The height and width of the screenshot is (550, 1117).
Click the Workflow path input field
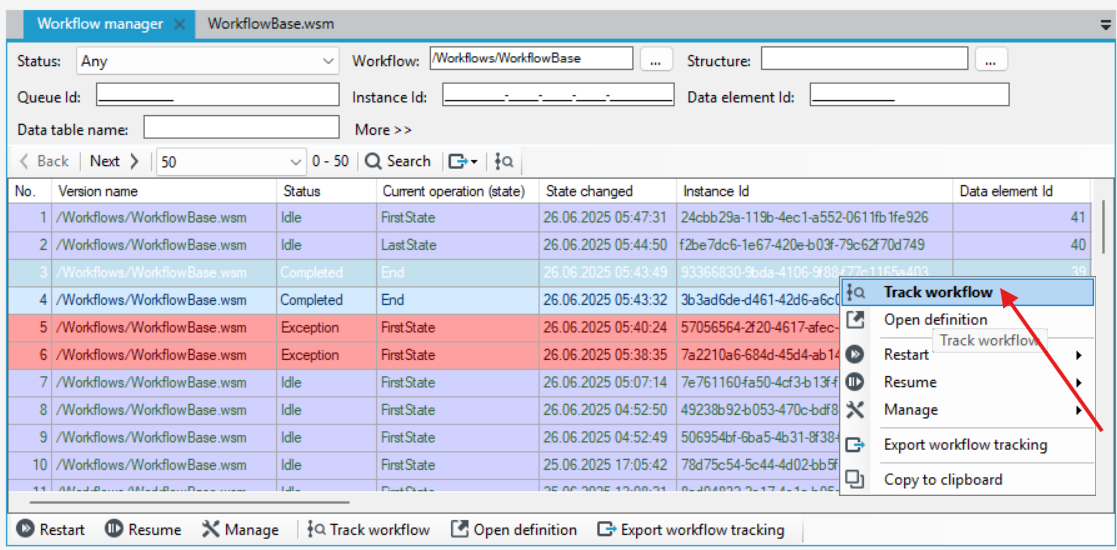pos(531,59)
